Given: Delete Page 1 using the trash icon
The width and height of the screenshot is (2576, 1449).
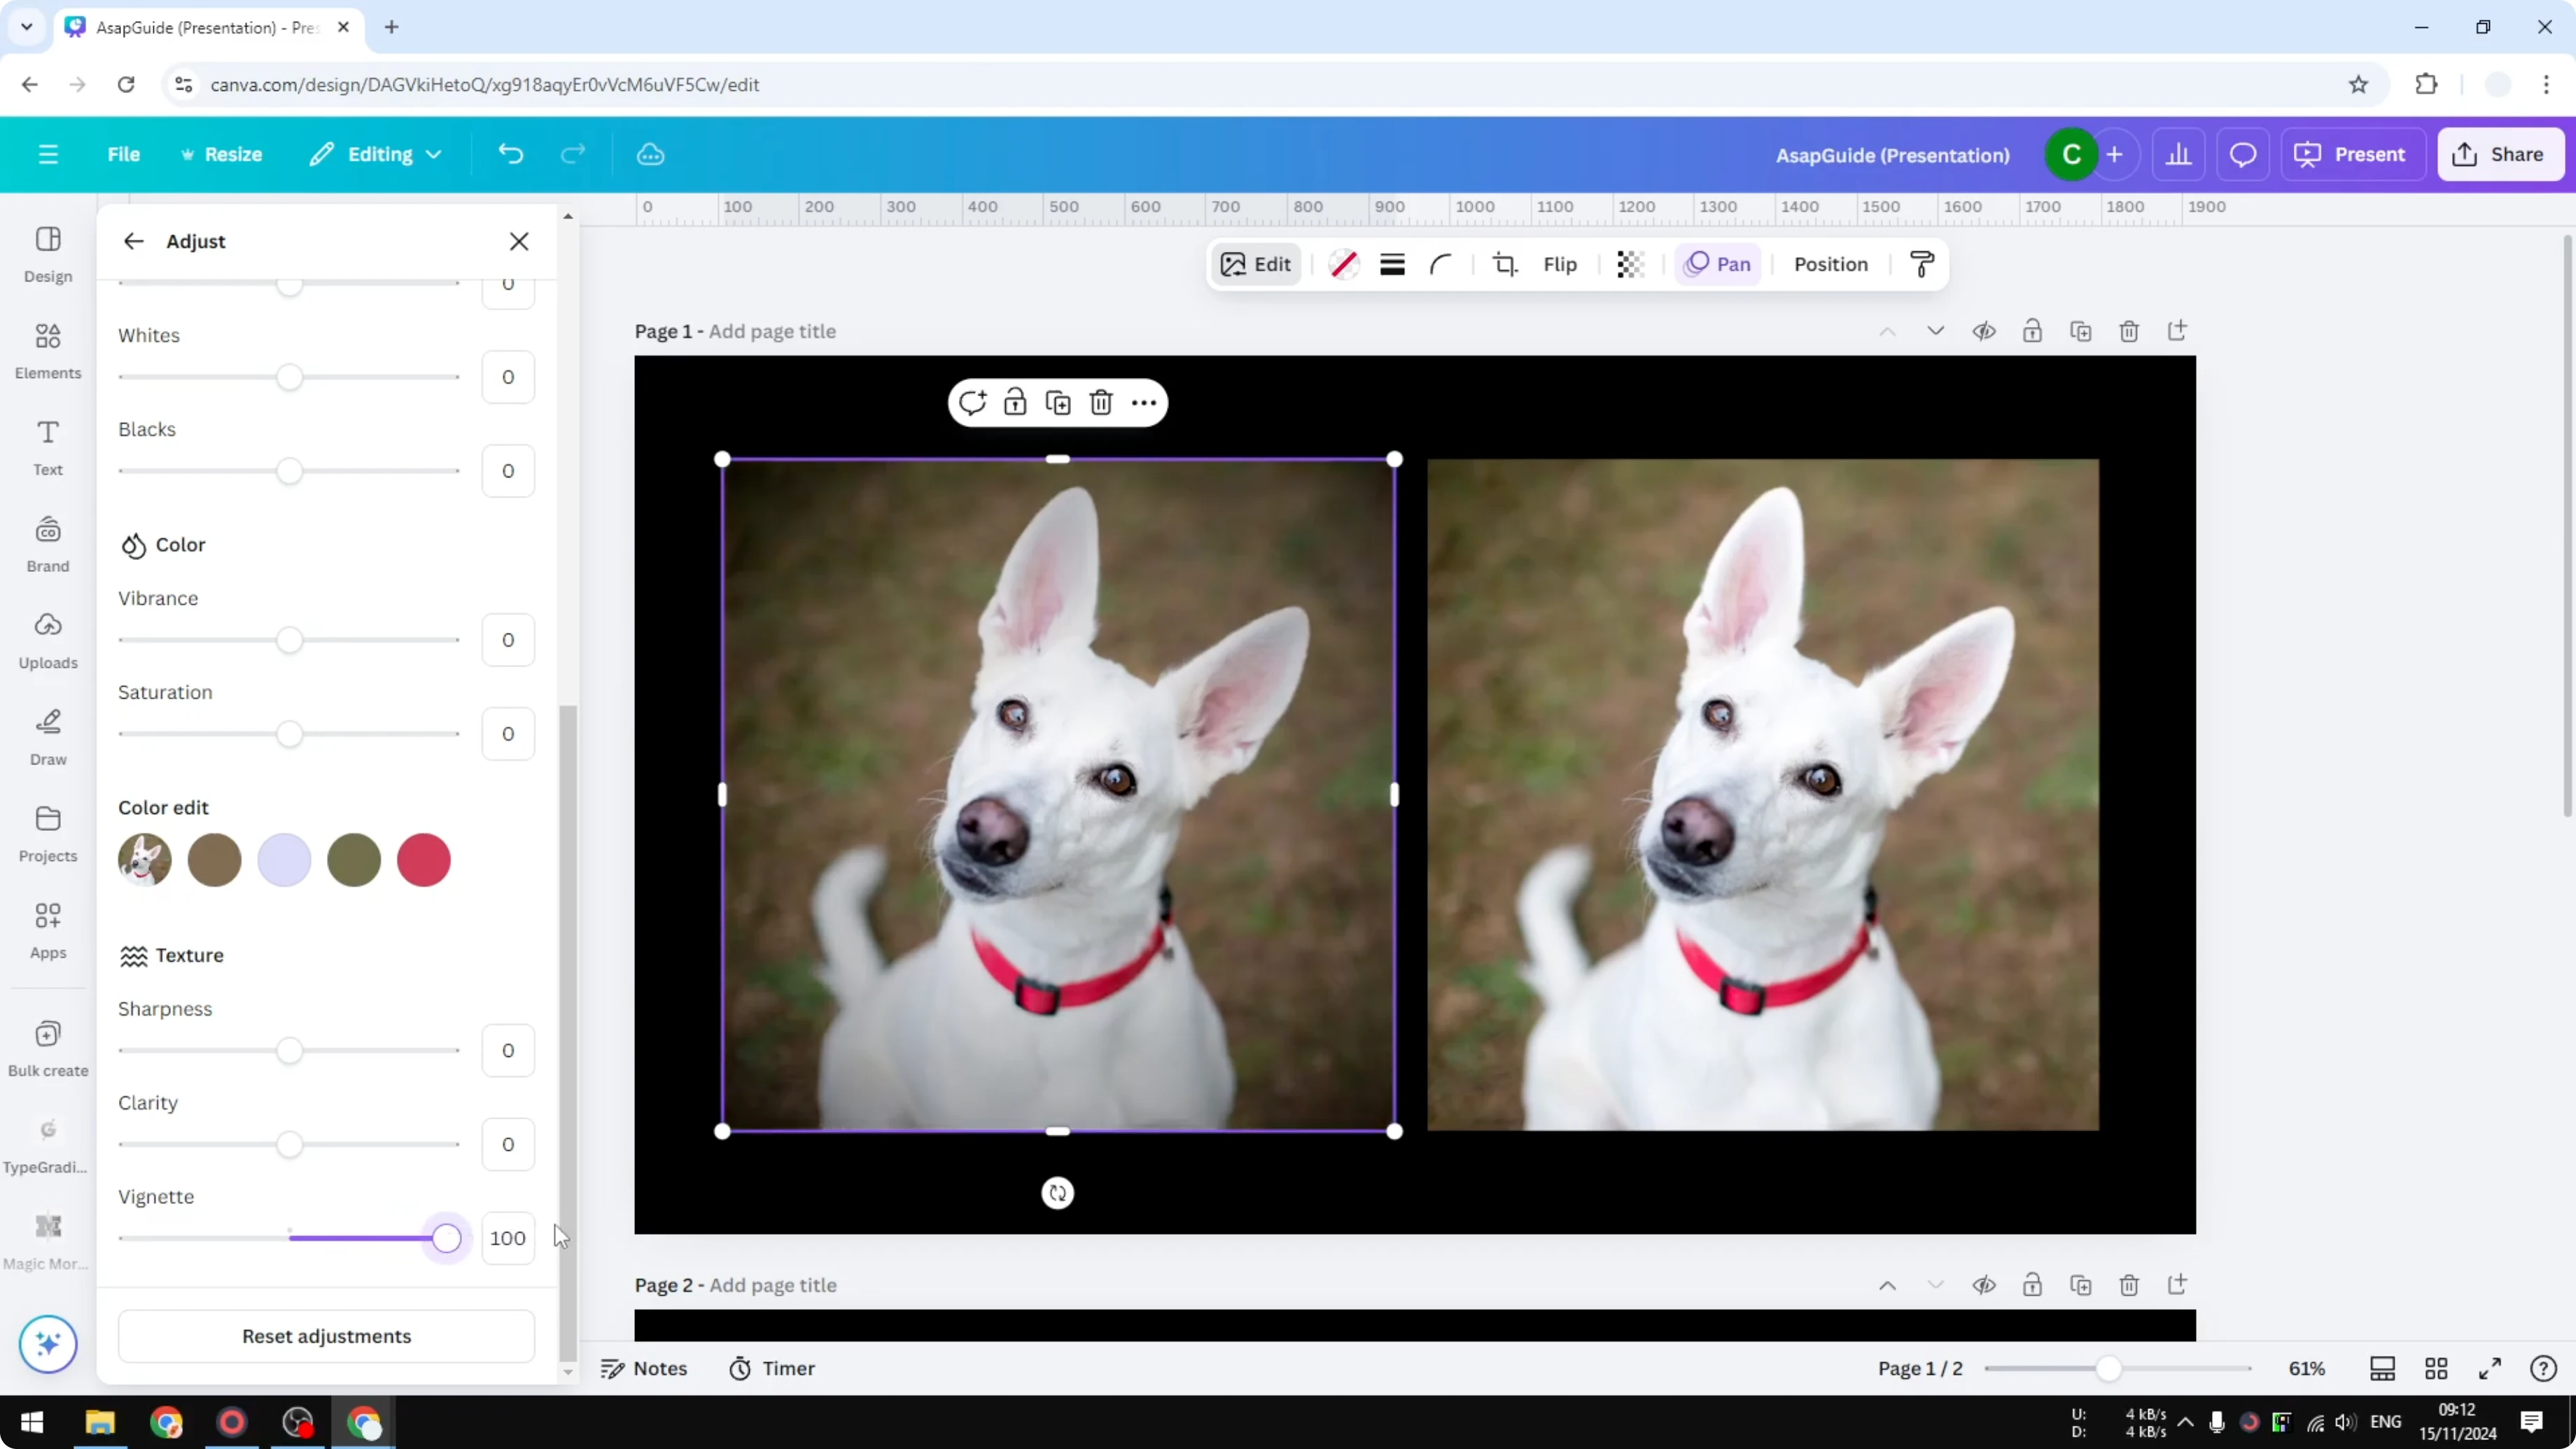Looking at the screenshot, I should (x=2128, y=331).
